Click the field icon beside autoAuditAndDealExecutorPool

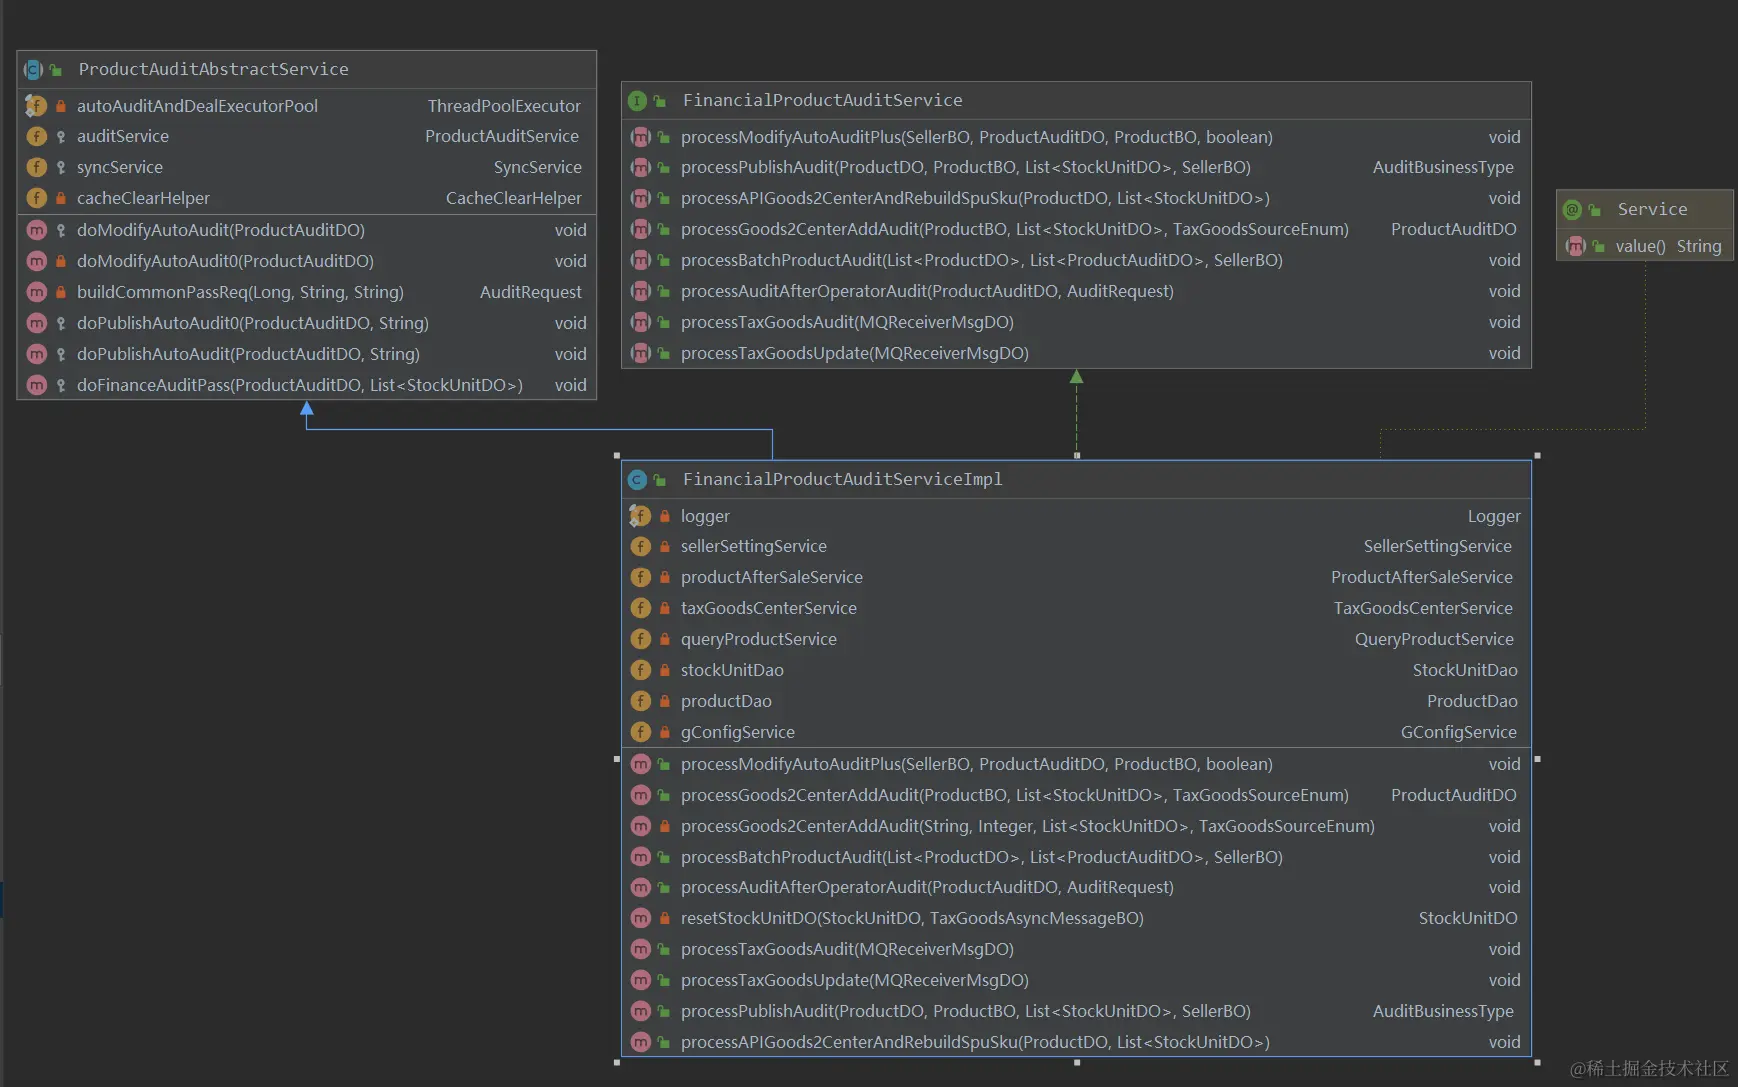pos(36,106)
